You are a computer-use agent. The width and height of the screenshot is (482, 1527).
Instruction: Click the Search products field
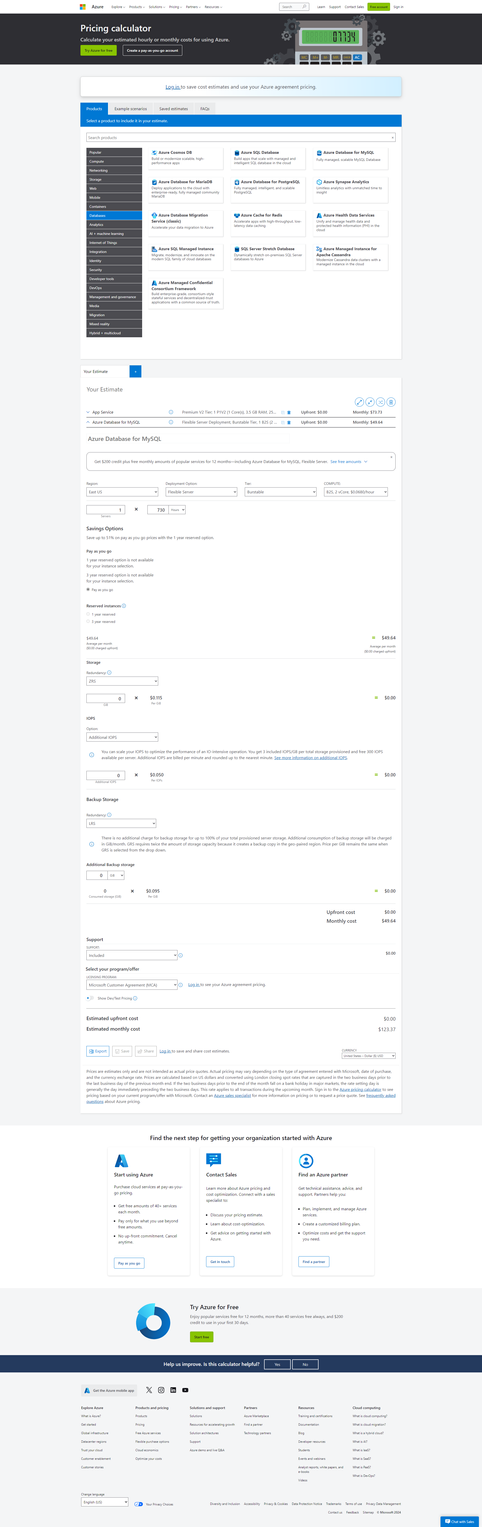240,137
